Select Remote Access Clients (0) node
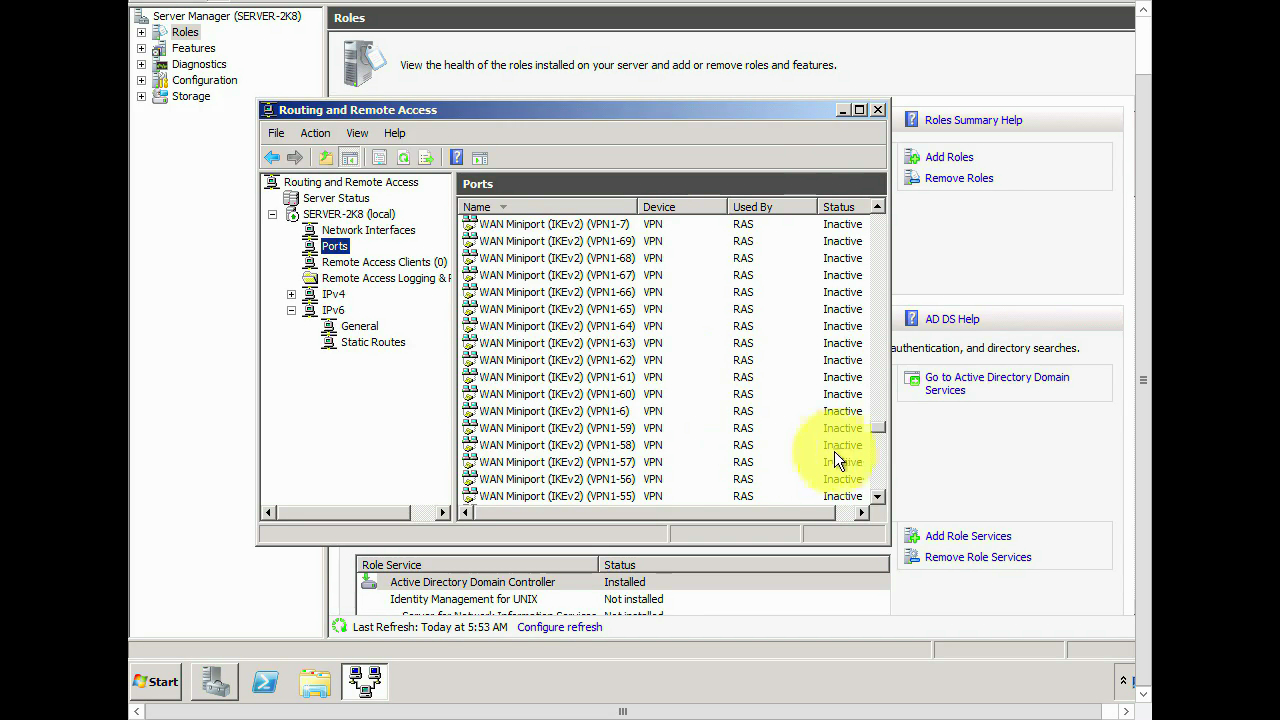1280x720 pixels. tap(384, 262)
